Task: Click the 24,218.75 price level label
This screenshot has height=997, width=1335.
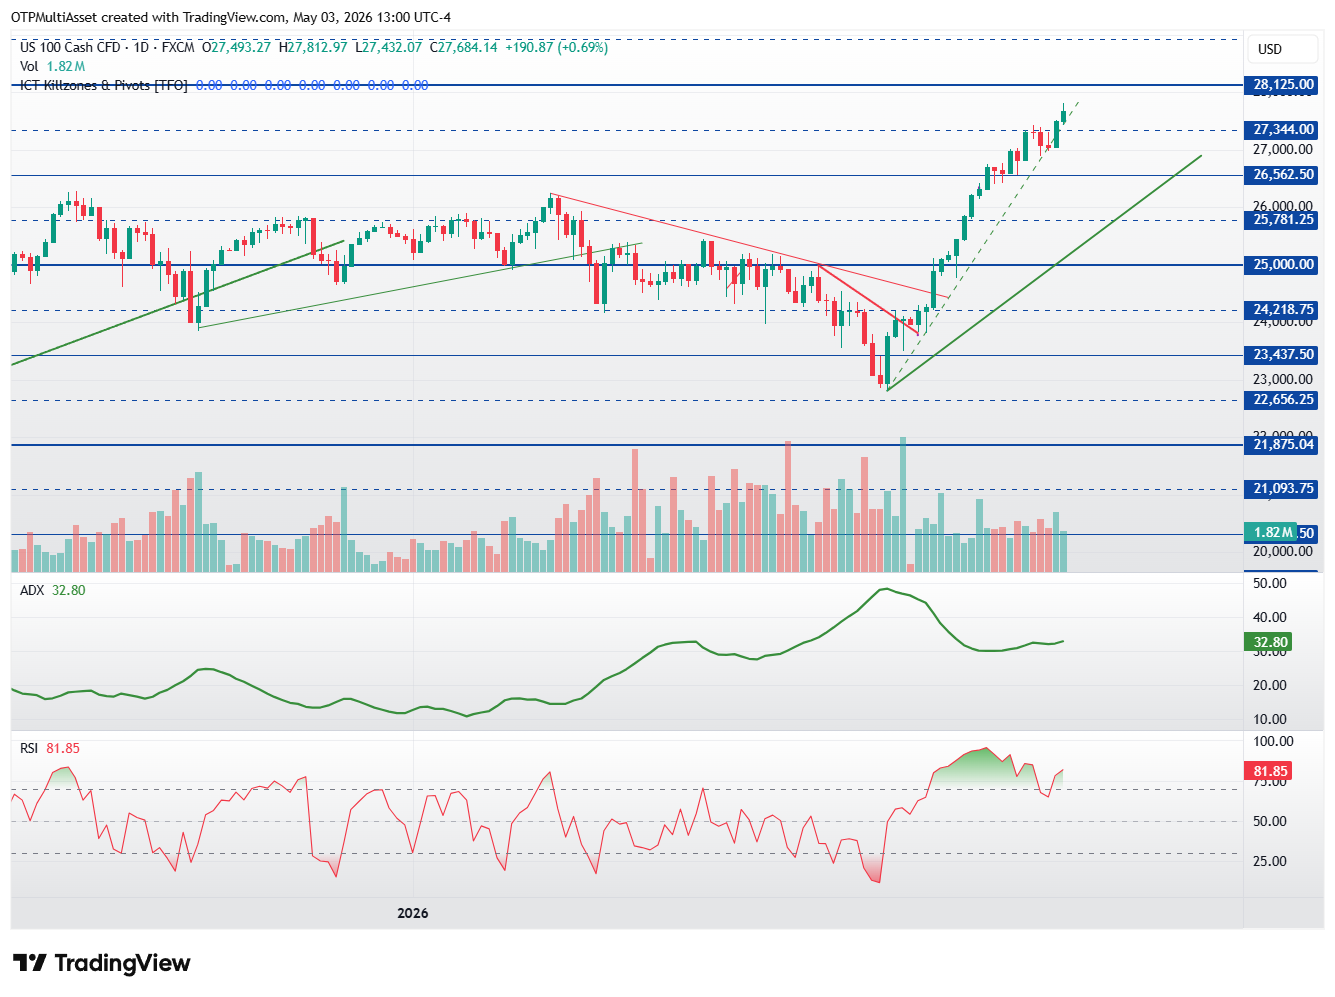Action: [1280, 310]
